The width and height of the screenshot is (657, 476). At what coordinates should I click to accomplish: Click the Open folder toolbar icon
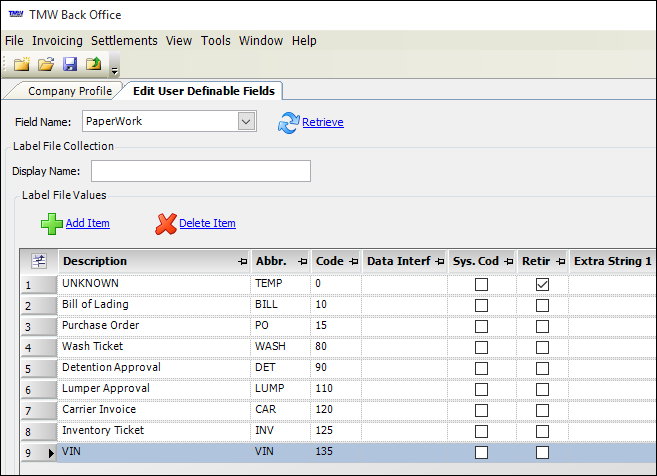(x=46, y=65)
